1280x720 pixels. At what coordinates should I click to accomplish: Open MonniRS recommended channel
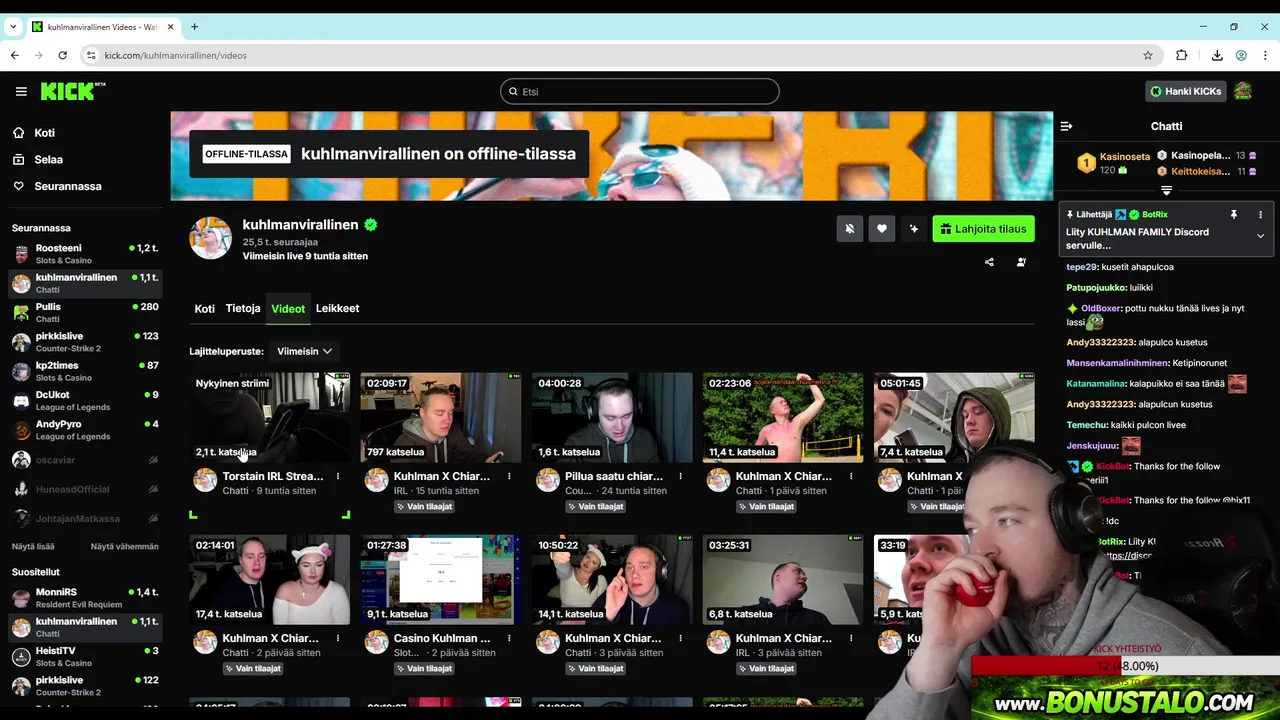click(84, 598)
